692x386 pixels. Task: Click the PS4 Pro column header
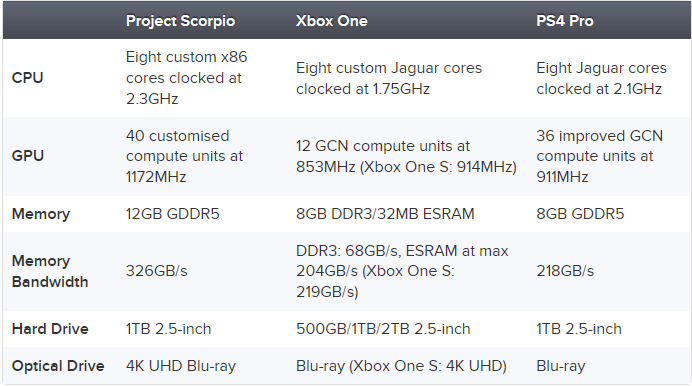(564, 21)
